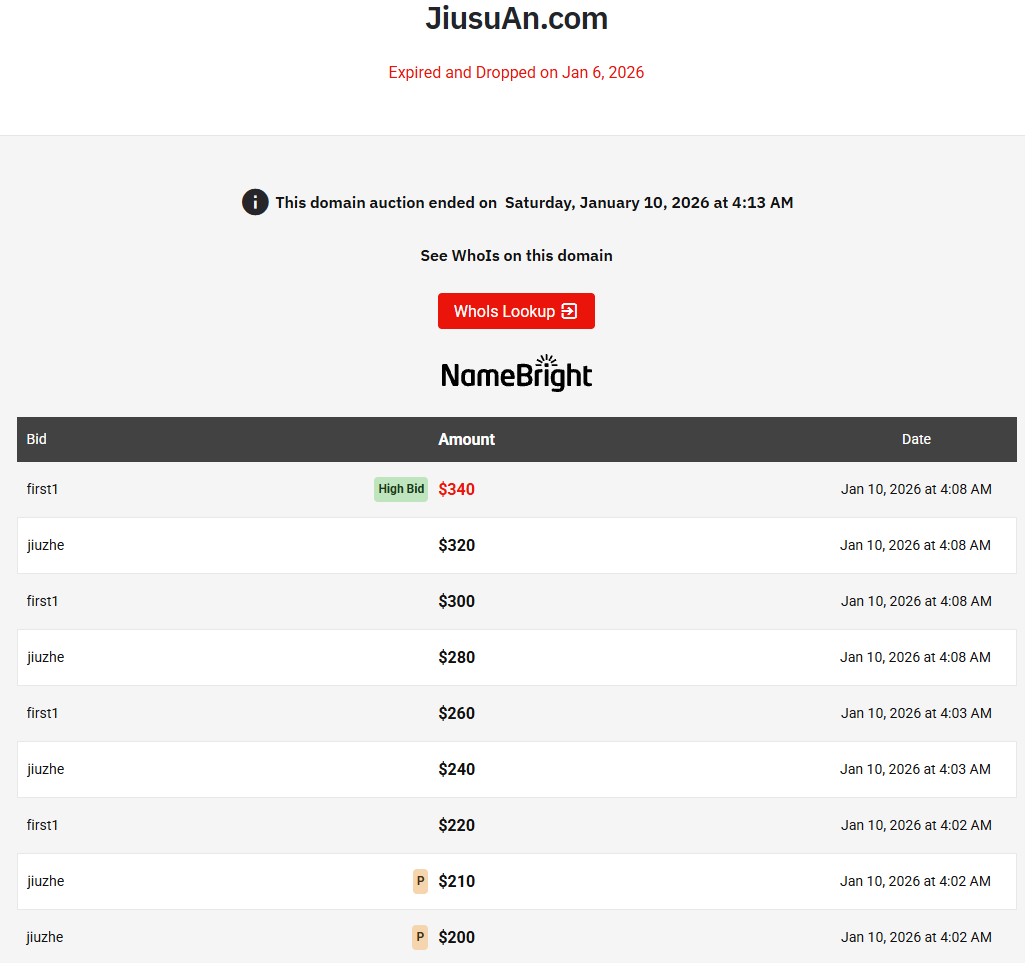The height and width of the screenshot is (963, 1025).
Task: Select the $260 bid amount
Action: (x=456, y=713)
